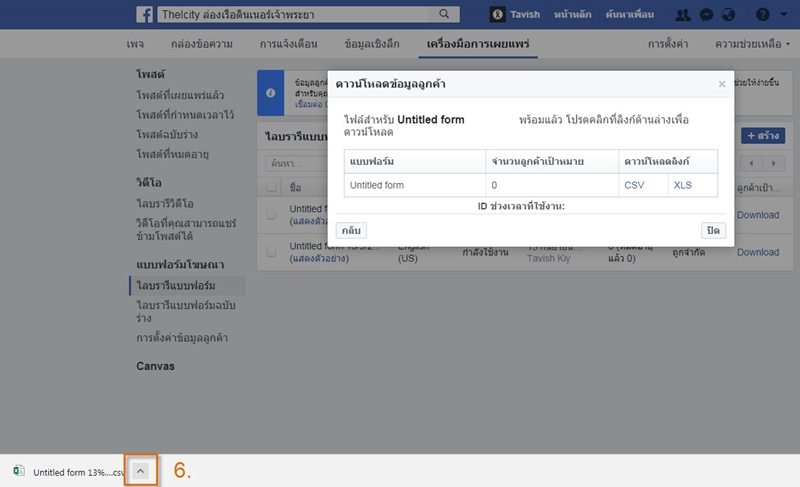Open the Messenger messages icon
The height and width of the screenshot is (487, 800).
coord(706,14)
